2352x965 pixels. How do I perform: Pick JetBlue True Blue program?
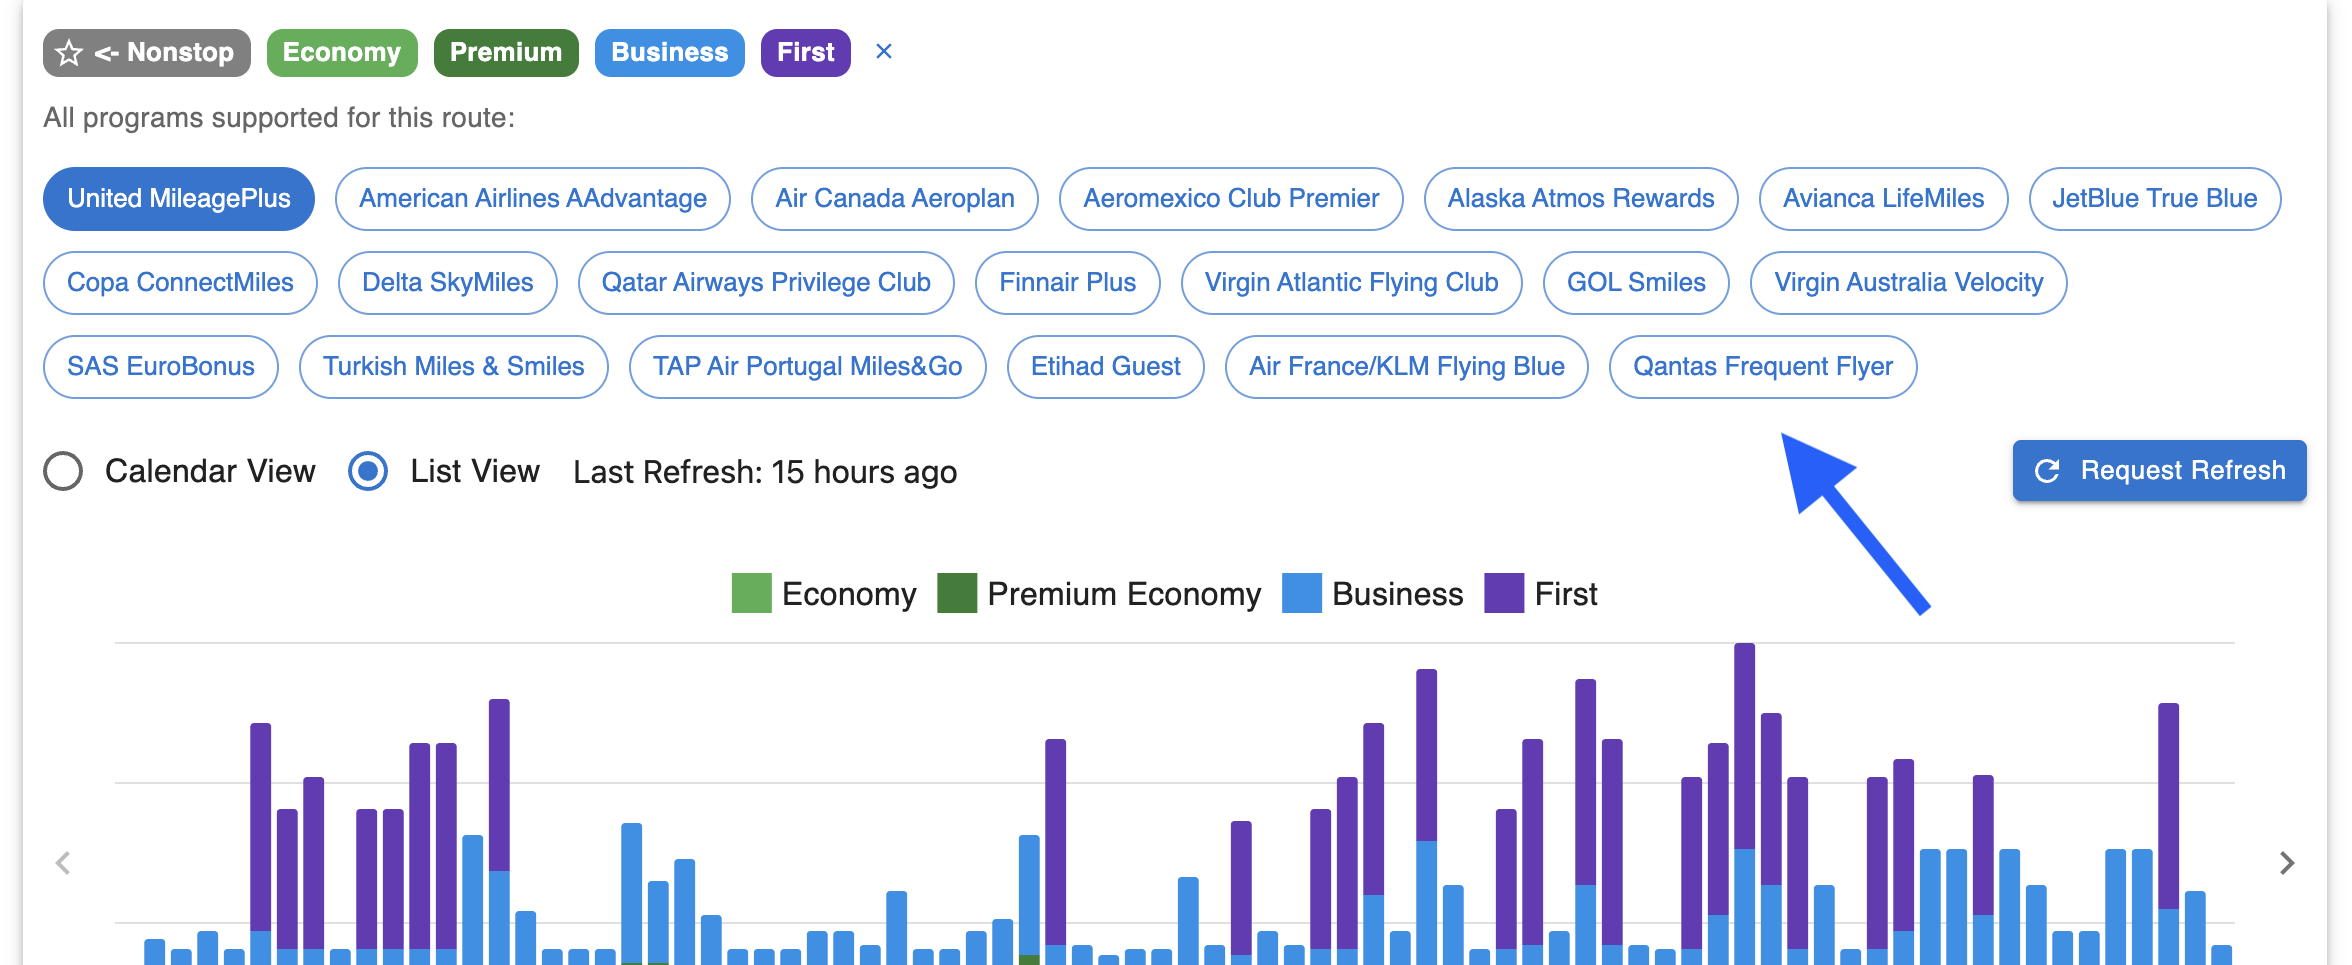[2155, 199]
